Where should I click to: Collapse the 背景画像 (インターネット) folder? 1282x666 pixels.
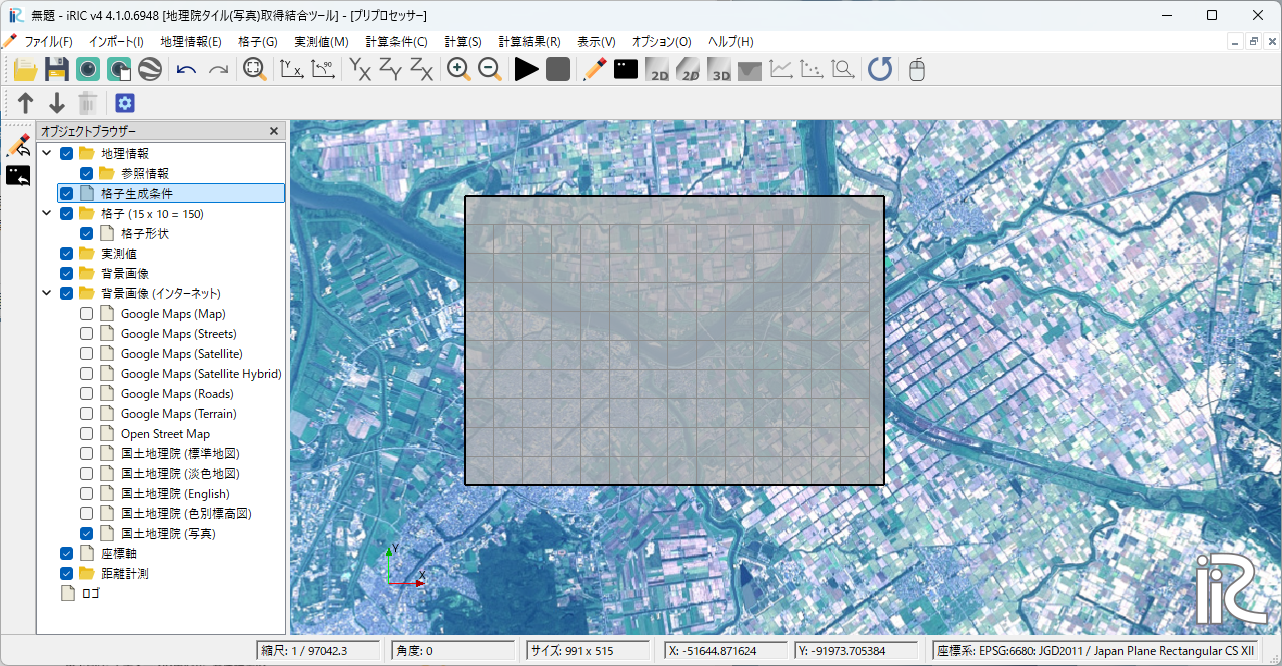[x=47, y=294]
